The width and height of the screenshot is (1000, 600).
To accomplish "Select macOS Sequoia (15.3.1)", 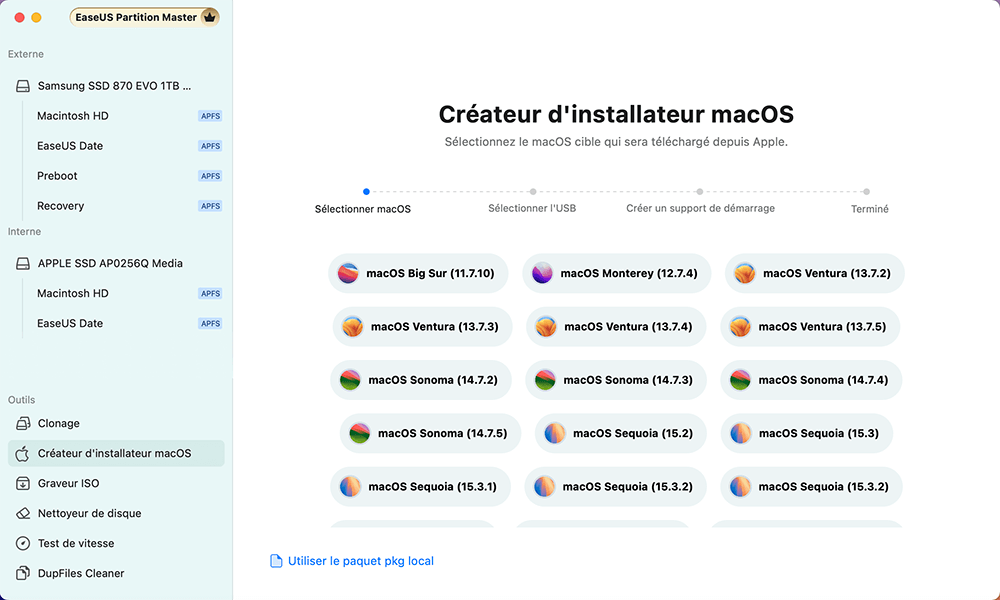I will coord(420,487).
